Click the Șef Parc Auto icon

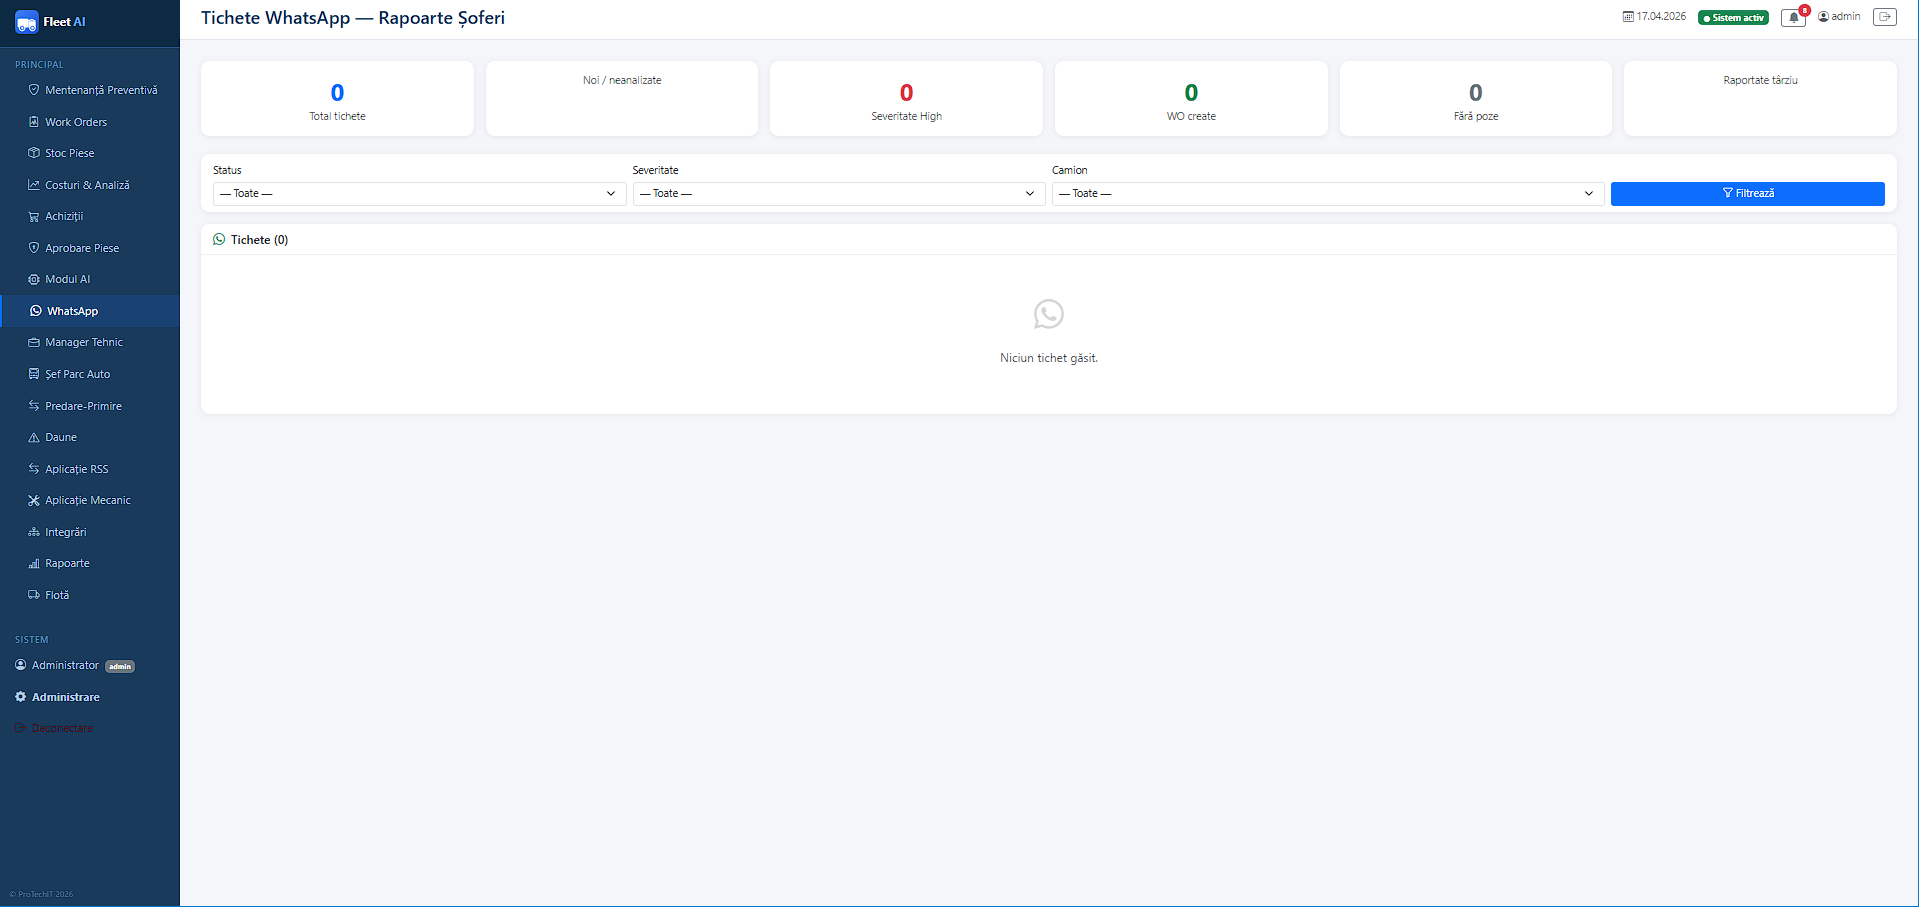34,374
